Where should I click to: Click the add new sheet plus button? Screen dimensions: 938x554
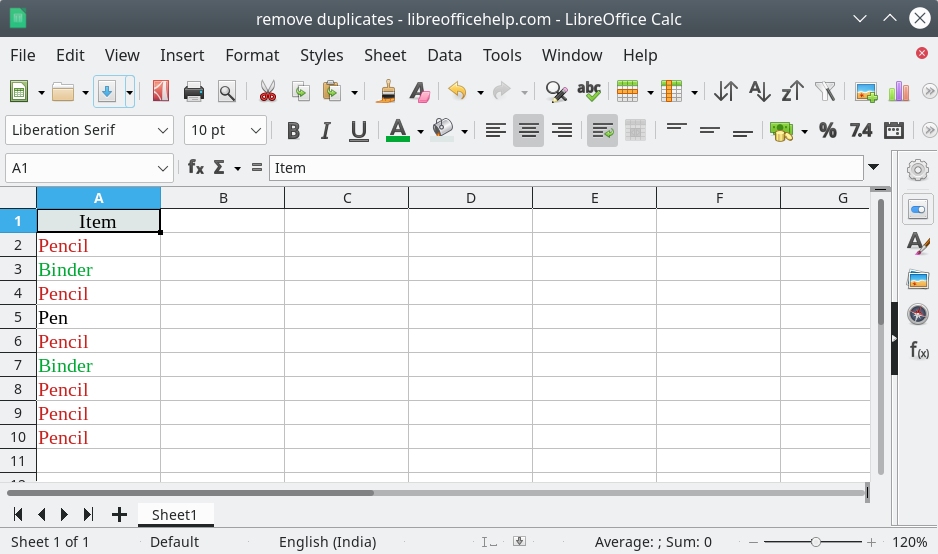coord(119,515)
